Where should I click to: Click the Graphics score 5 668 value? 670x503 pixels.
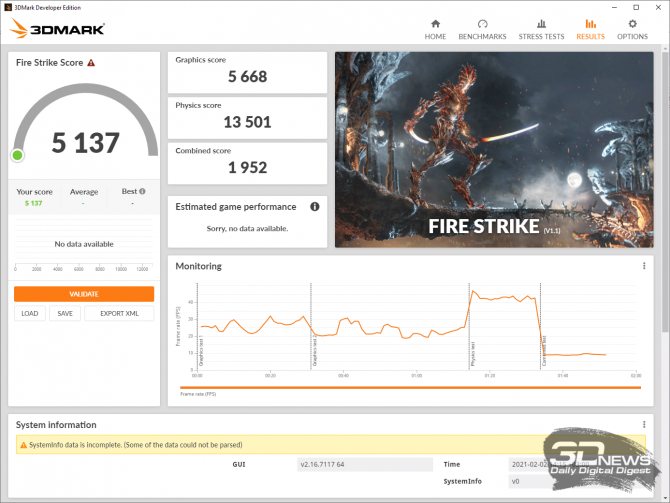(247, 76)
